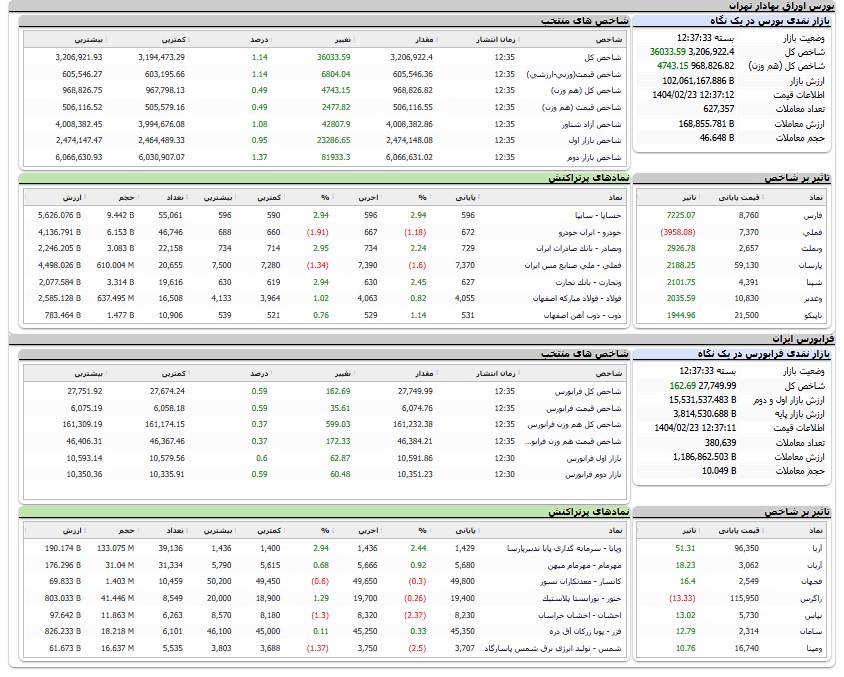Click the "بازار نقدي بورس در يك نگاه" panel title
Viewport: 844px width, 677px height.
coord(770,20)
